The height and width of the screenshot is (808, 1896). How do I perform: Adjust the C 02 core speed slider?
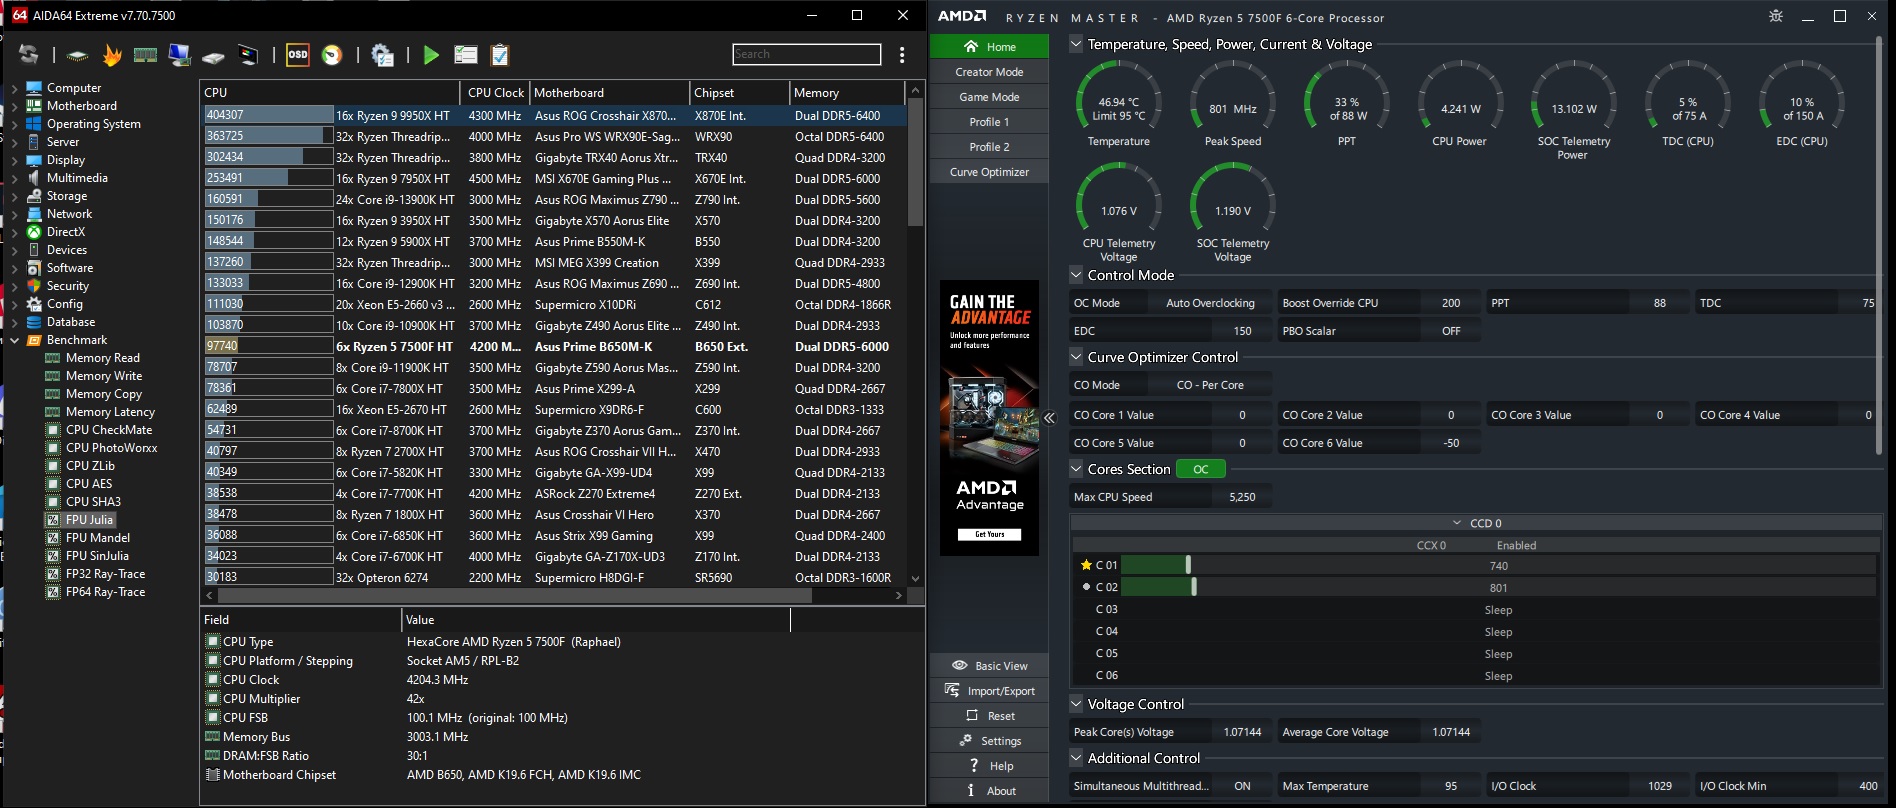(x=1194, y=588)
